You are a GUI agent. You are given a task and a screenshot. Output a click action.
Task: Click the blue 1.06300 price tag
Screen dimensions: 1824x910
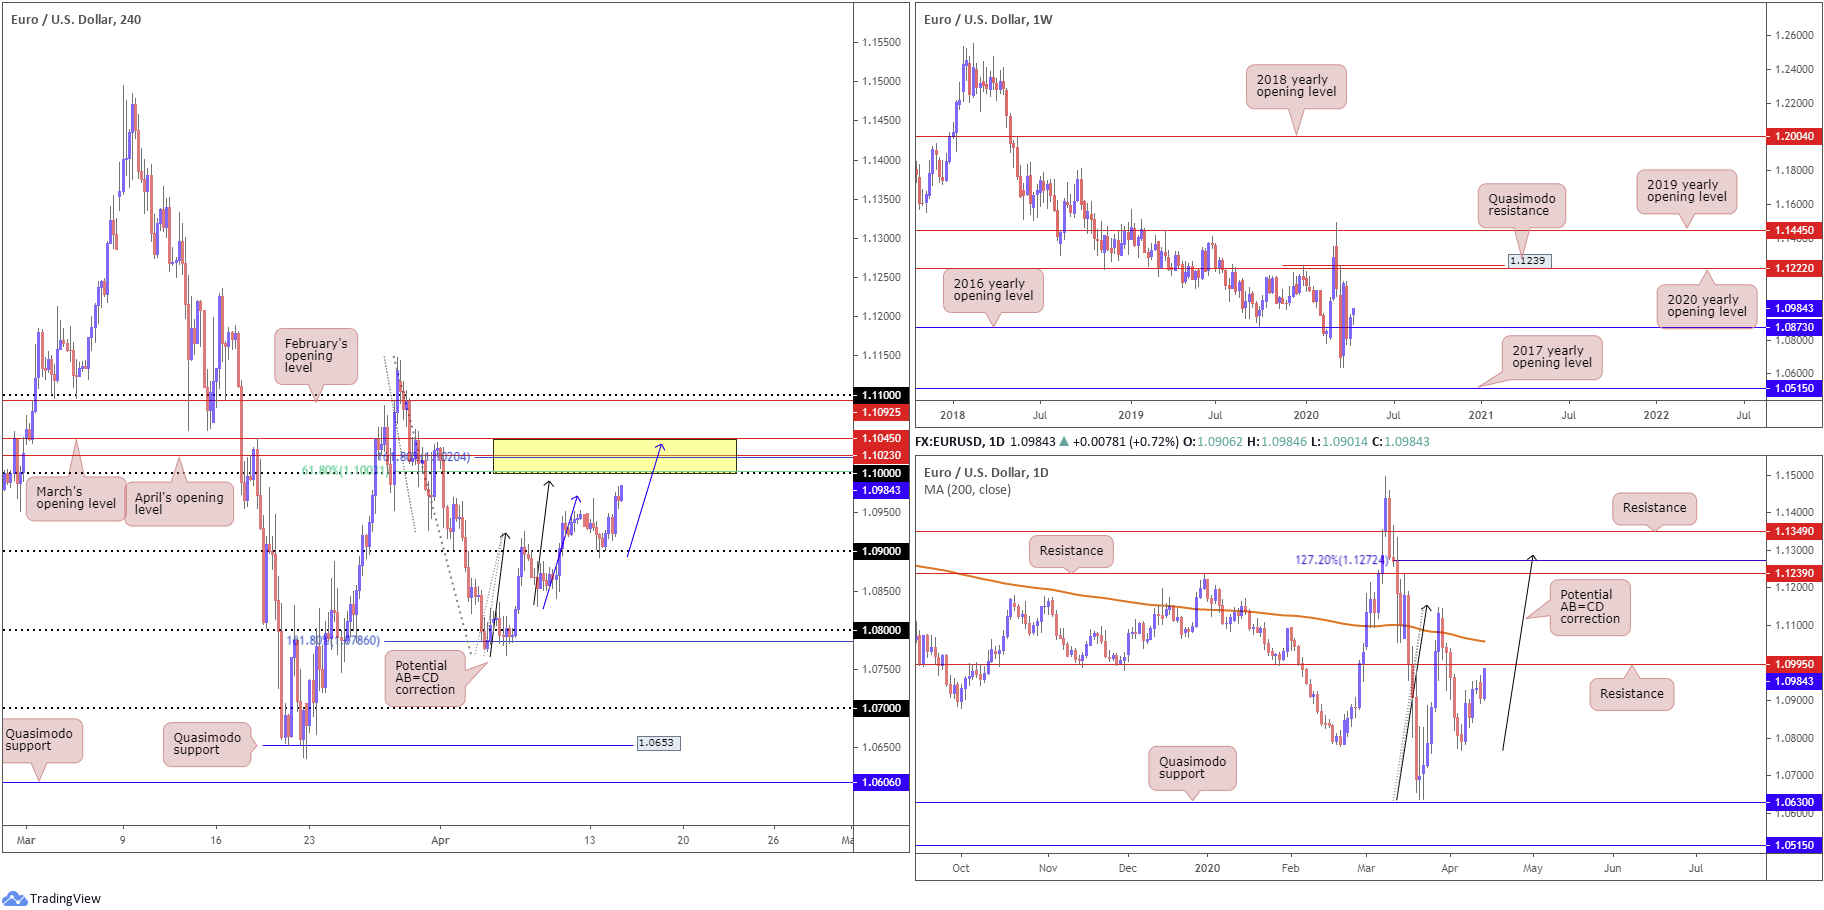(x=1795, y=802)
